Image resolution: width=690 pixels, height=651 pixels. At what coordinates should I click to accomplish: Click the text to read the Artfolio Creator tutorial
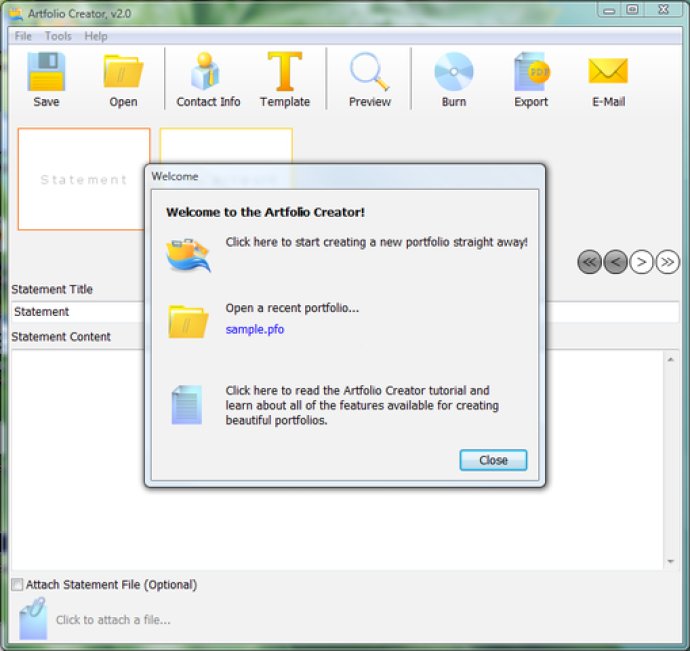point(362,405)
